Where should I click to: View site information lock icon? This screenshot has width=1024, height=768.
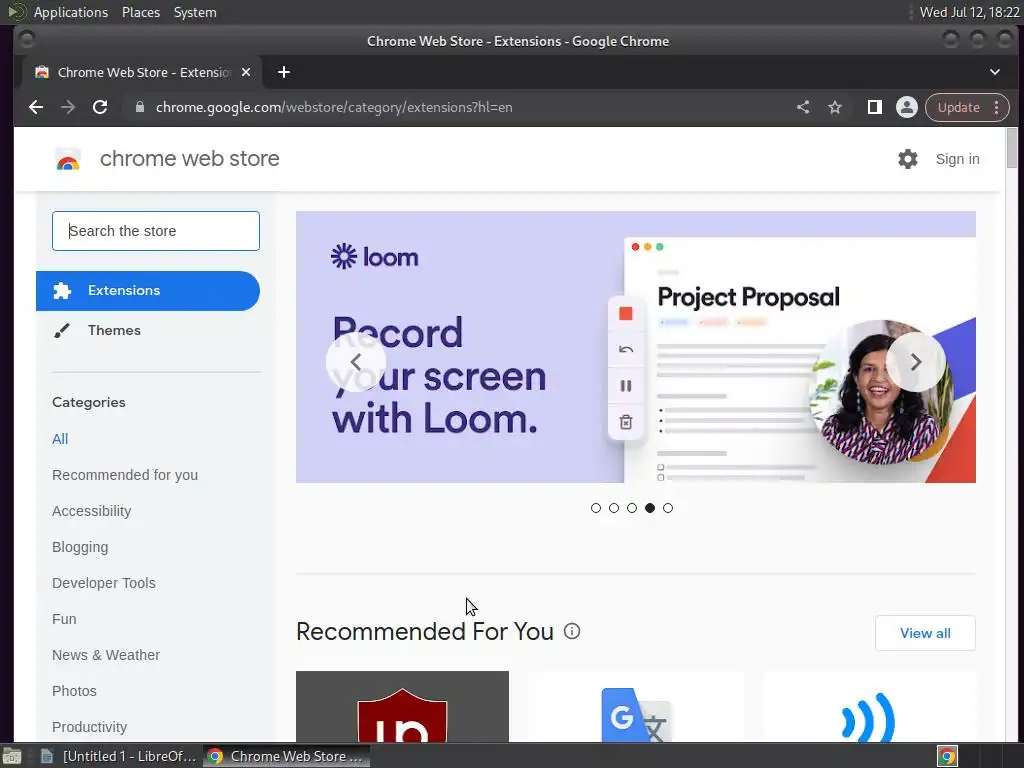pos(139,107)
